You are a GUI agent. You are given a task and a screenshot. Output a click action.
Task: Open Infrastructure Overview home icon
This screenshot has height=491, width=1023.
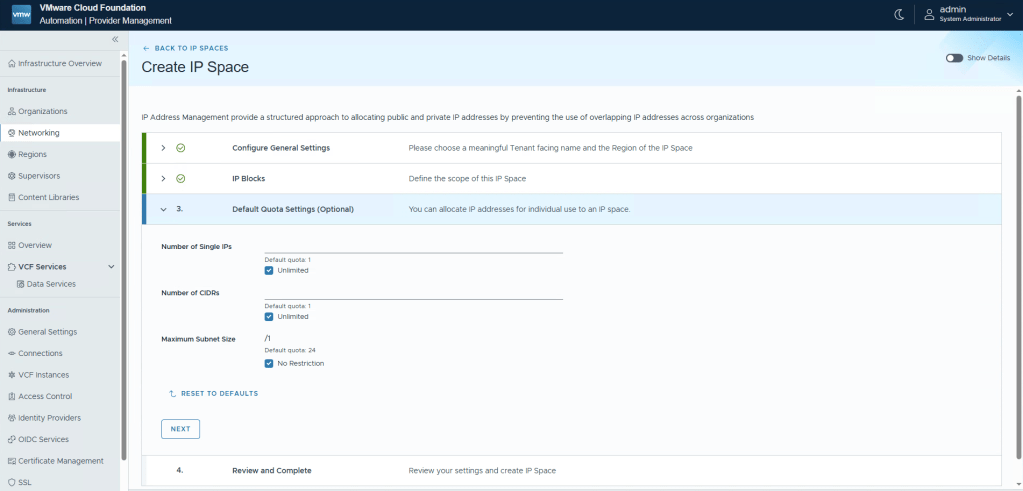(x=12, y=64)
